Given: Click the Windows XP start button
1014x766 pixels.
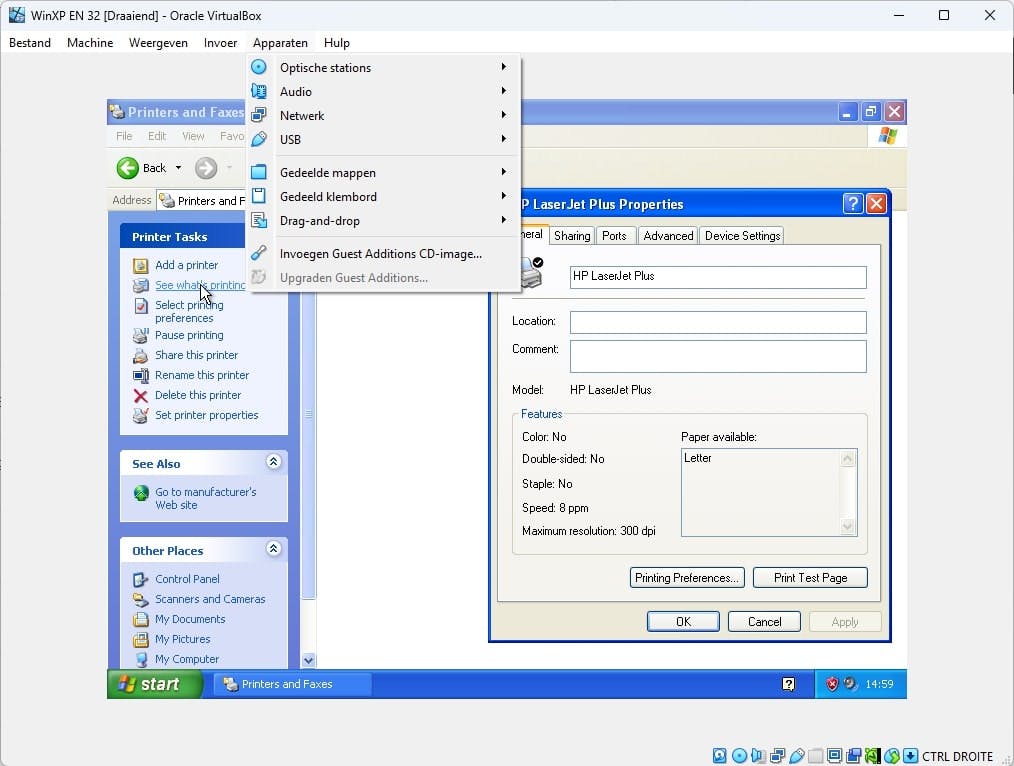Looking at the screenshot, I should click(155, 684).
